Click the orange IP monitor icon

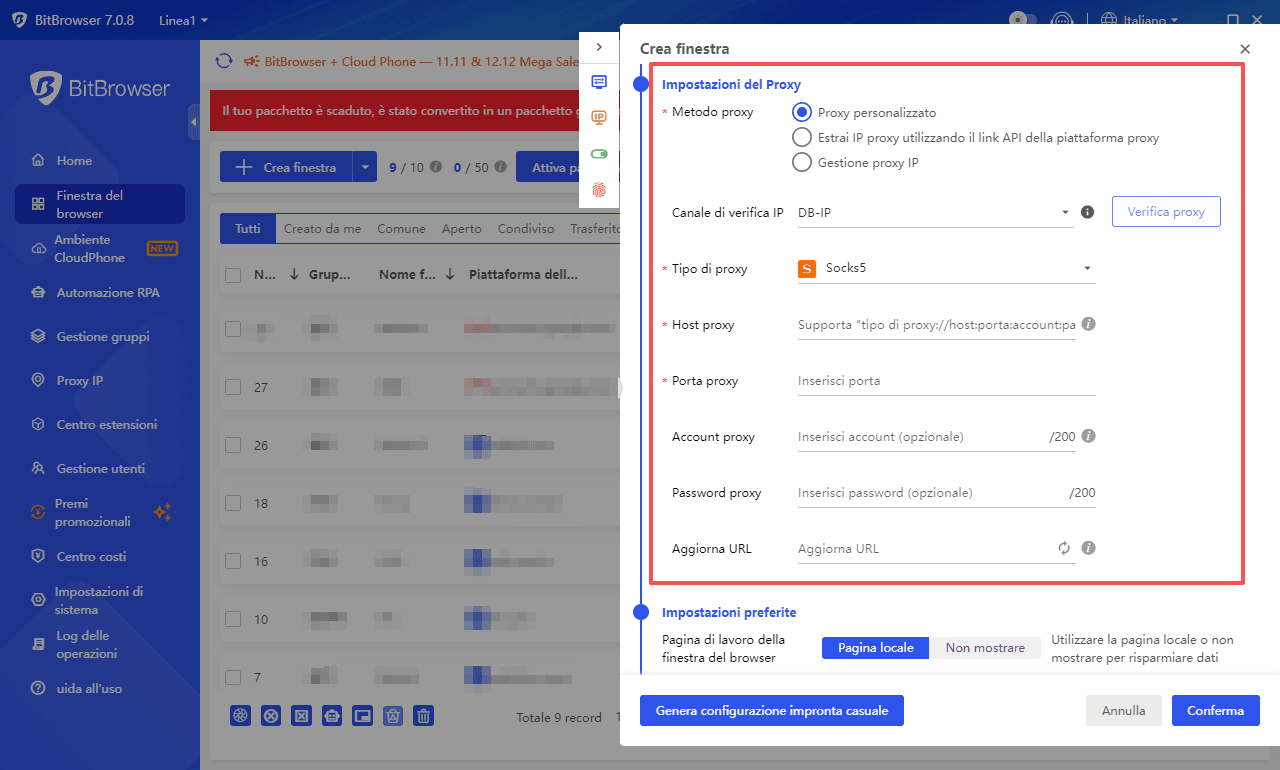(x=599, y=117)
